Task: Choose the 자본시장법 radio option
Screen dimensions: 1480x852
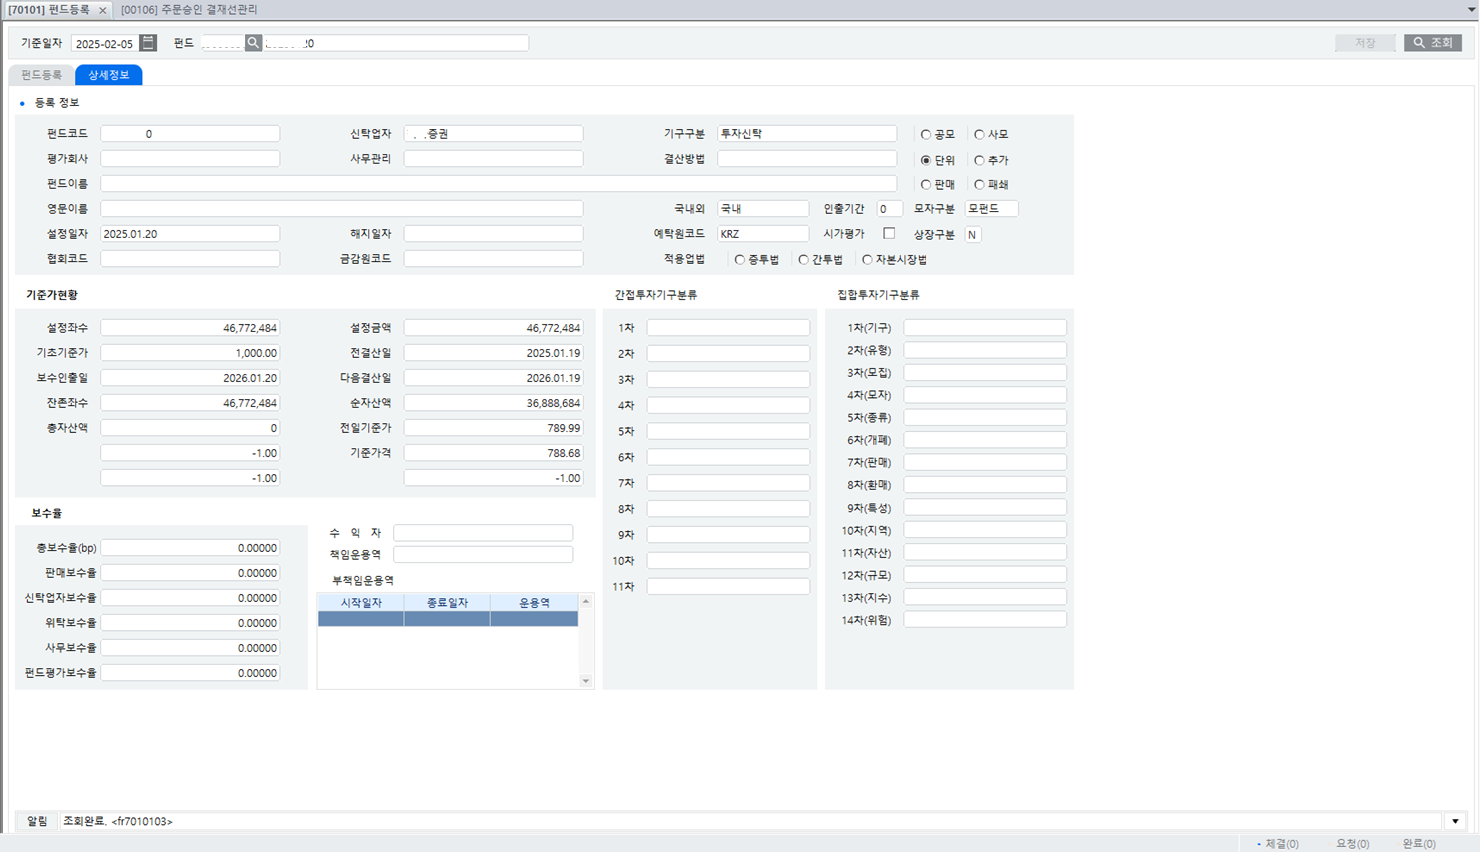Action: [867, 259]
